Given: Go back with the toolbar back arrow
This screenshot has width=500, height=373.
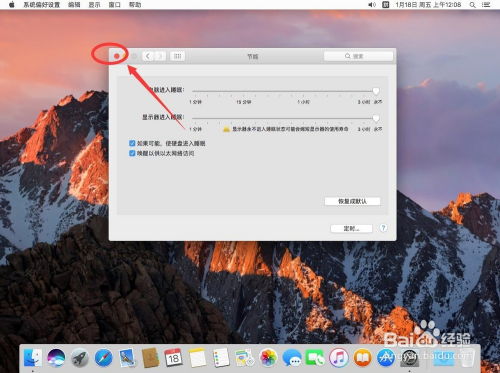Looking at the screenshot, I should [x=148, y=56].
